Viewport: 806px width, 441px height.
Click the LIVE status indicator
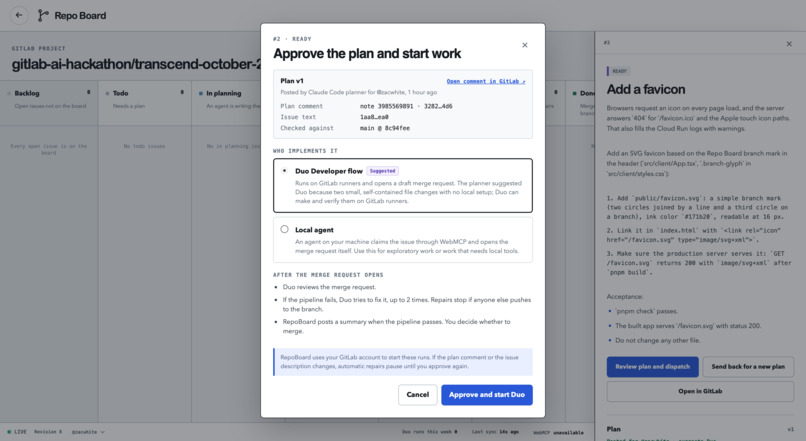[17, 432]
